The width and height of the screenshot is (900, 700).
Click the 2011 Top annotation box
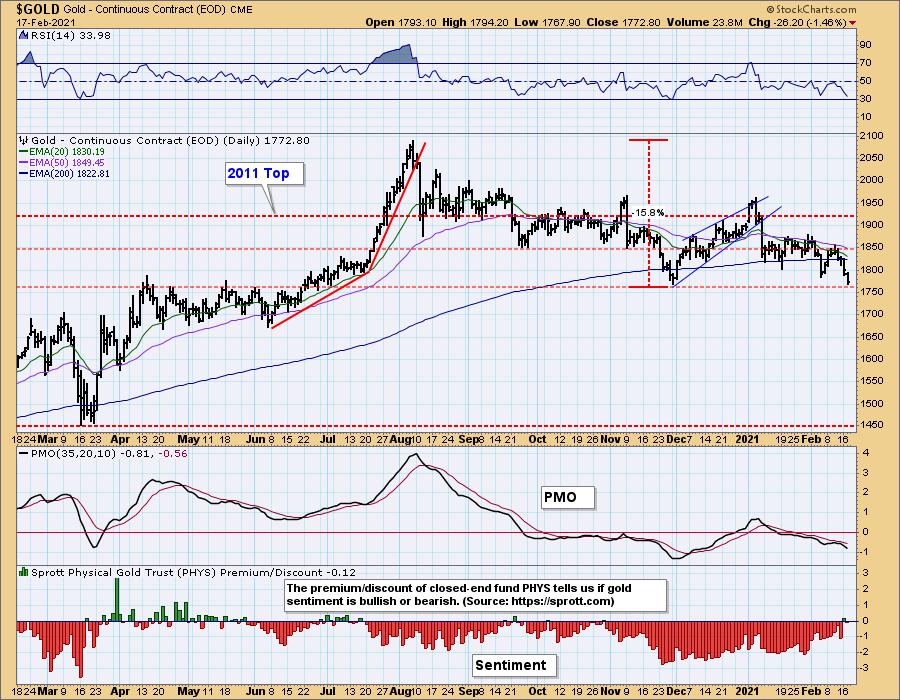pos(263,173)
